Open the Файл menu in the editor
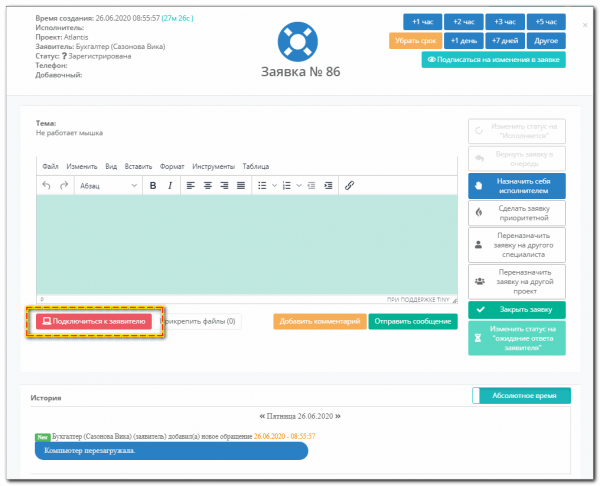The width and height of the screenshot is (600, 486). coord(50,167)
